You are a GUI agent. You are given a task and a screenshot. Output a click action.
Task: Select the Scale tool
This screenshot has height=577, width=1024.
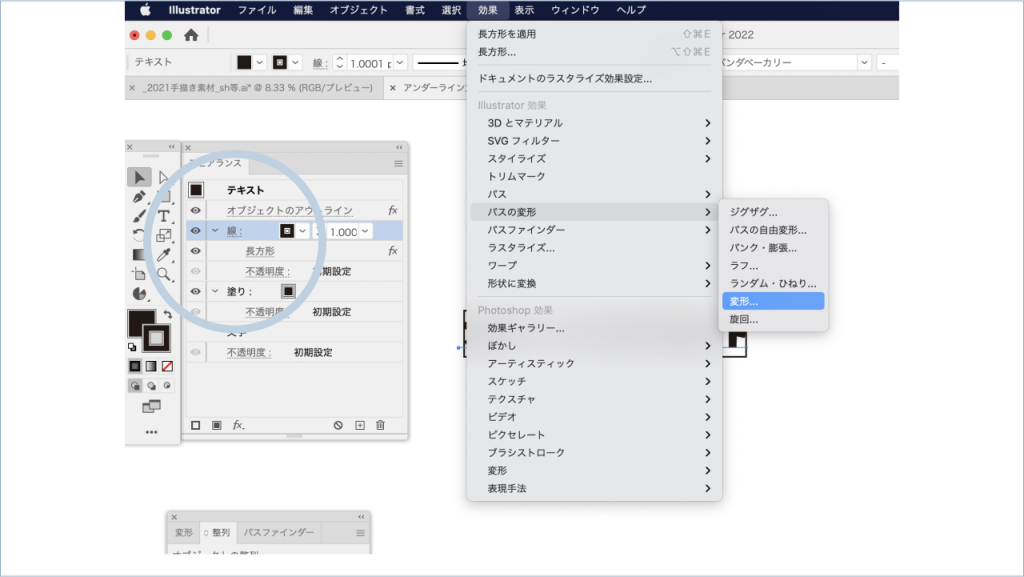pos(163,235)
